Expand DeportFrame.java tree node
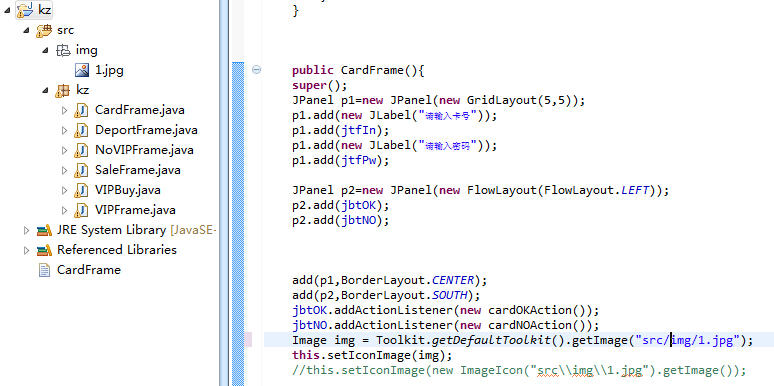Screen dimensions: 774x386 (64, 130)
